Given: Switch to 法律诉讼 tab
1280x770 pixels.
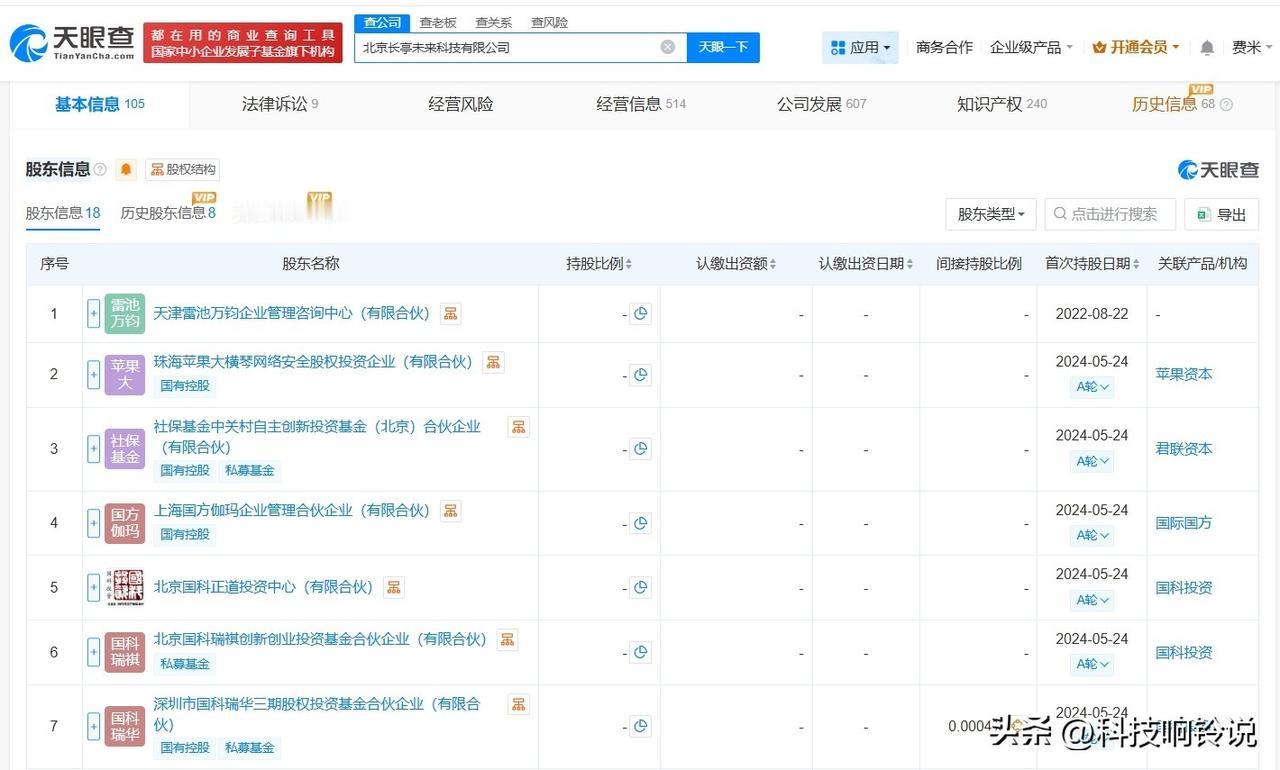Looking at the screenshot, I should click(280, 104).
